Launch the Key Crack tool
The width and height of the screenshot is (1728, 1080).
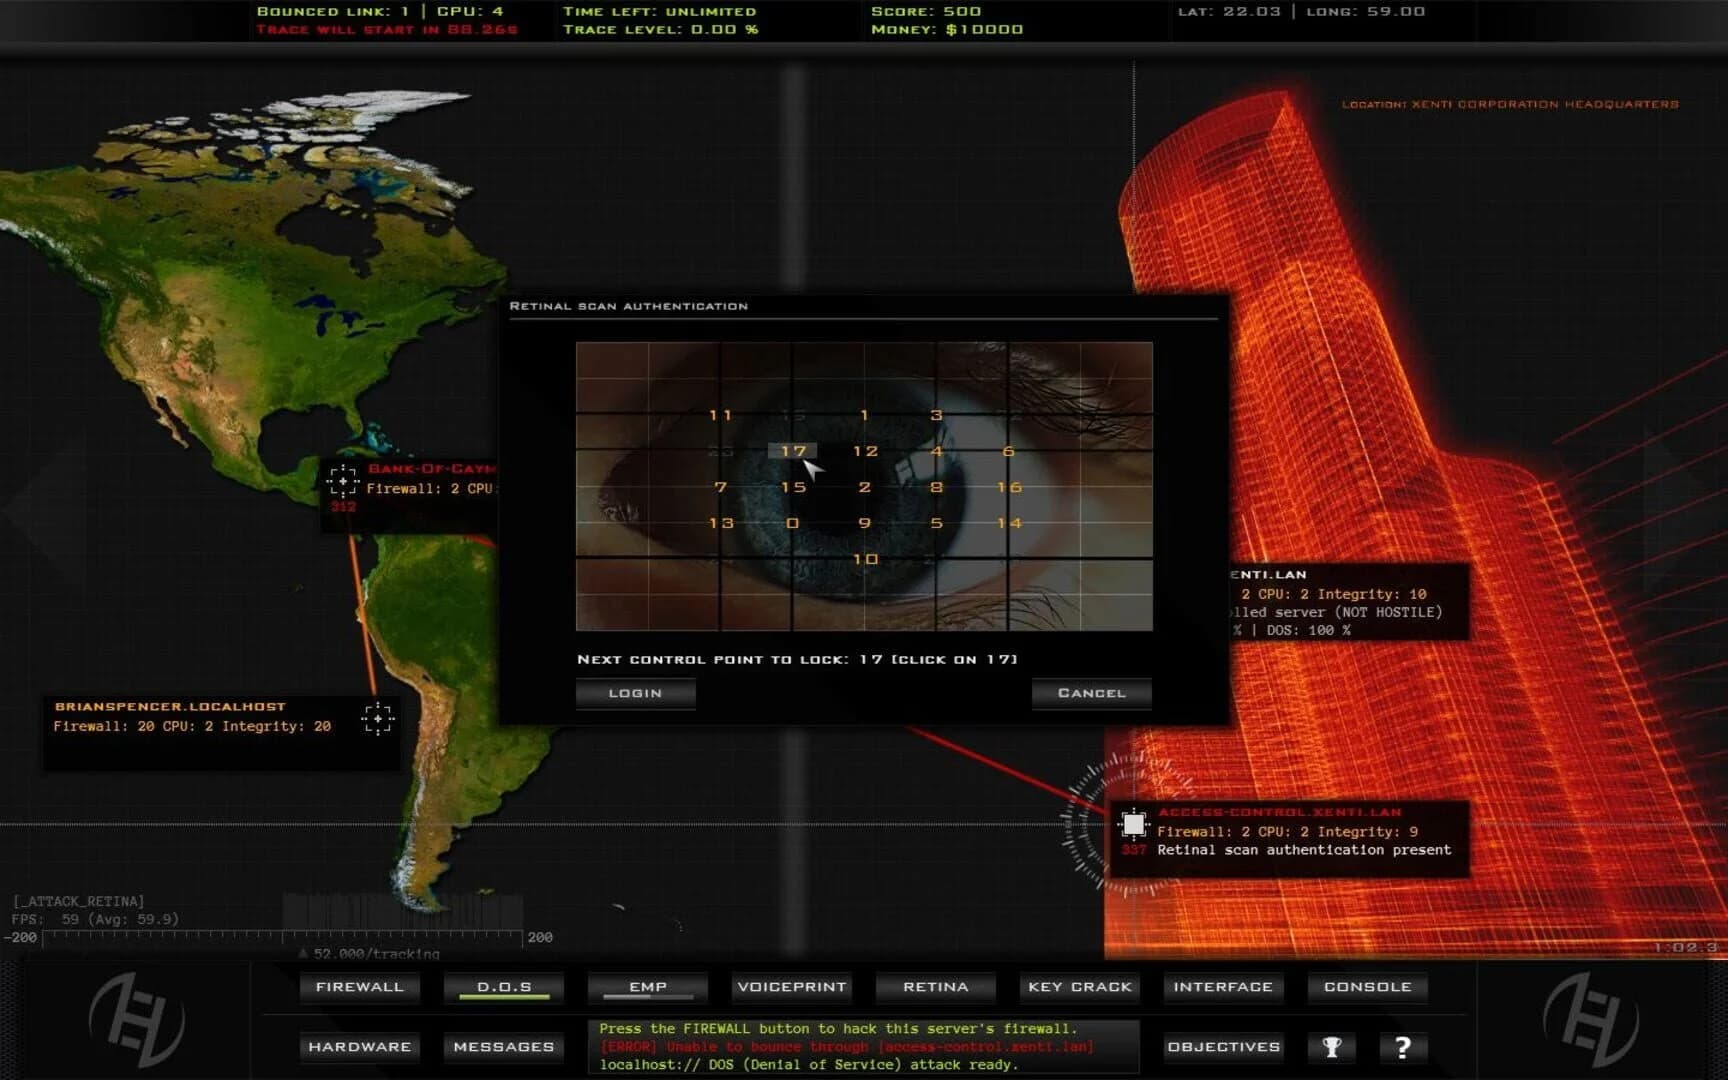click(1079, 987)
